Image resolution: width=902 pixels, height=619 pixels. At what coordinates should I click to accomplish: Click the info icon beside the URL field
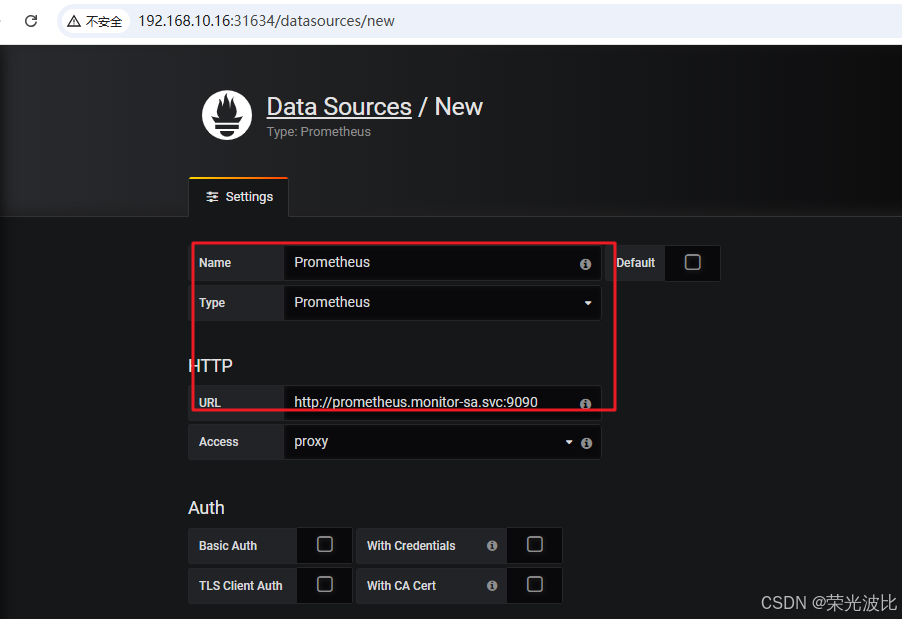[x=586, y=404]
